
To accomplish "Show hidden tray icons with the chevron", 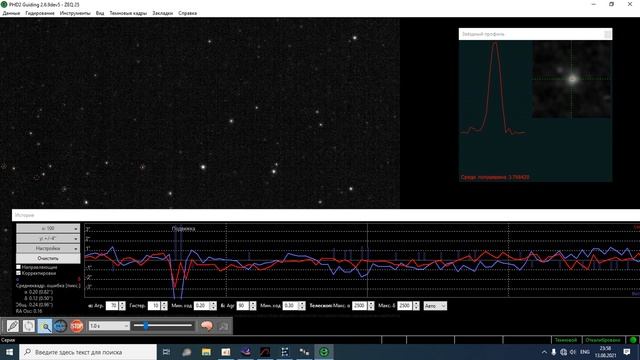I will (544, 352).
